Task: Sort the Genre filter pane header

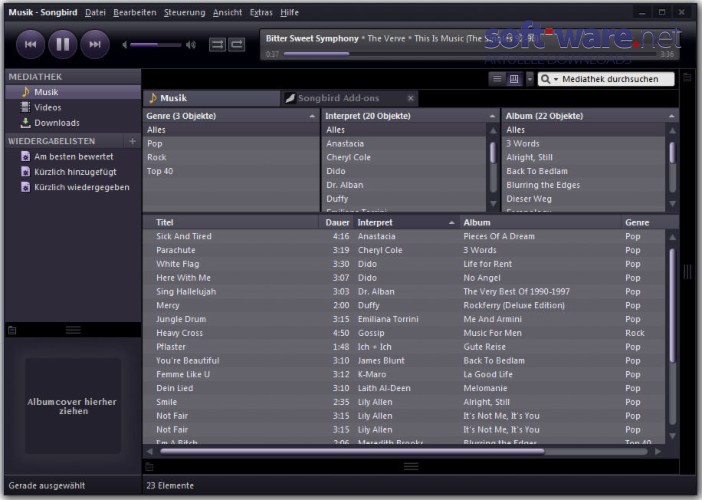Action: tap(231, 116)
